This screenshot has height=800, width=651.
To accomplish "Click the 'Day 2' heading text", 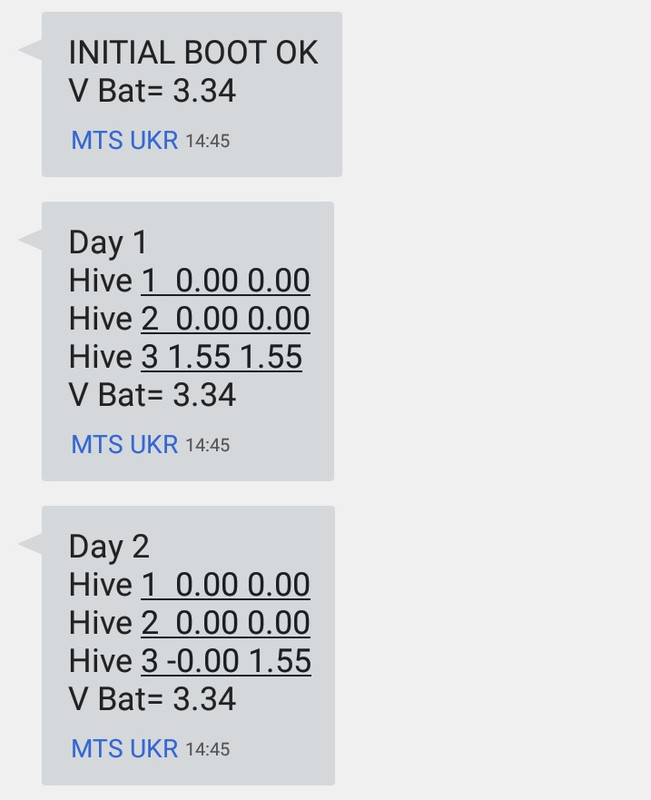I will pos(109,547).
